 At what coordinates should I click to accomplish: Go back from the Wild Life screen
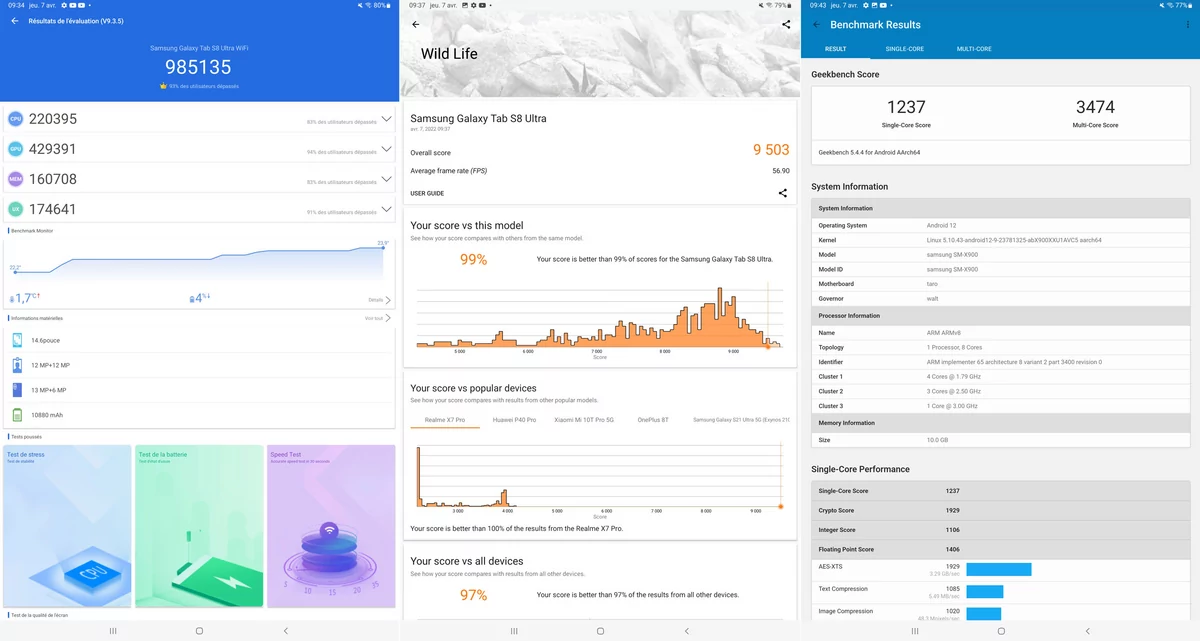pos(416,24)
